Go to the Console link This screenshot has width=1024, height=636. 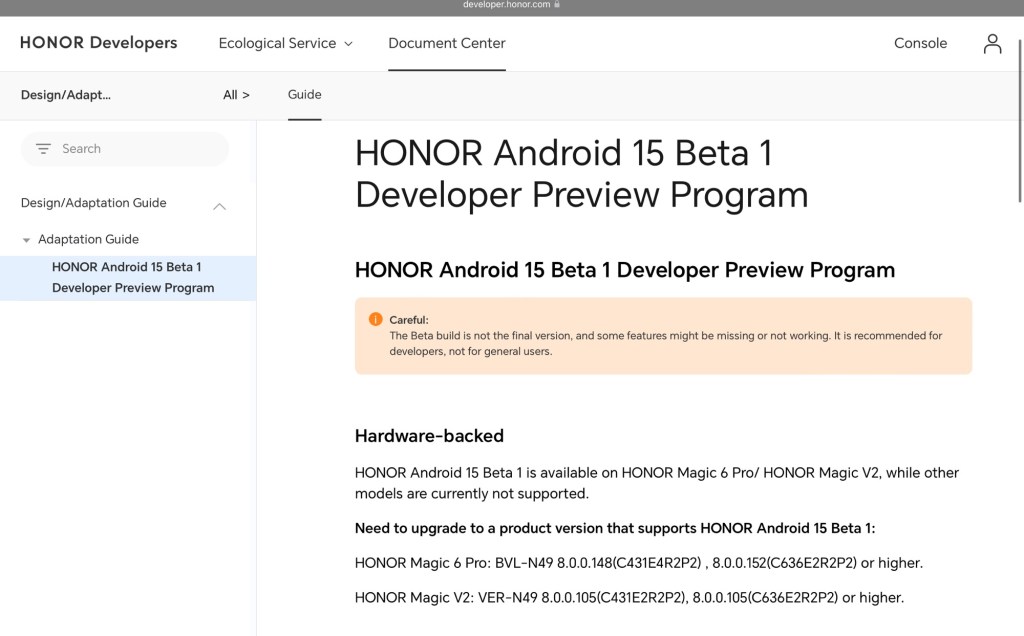[920, 43]
